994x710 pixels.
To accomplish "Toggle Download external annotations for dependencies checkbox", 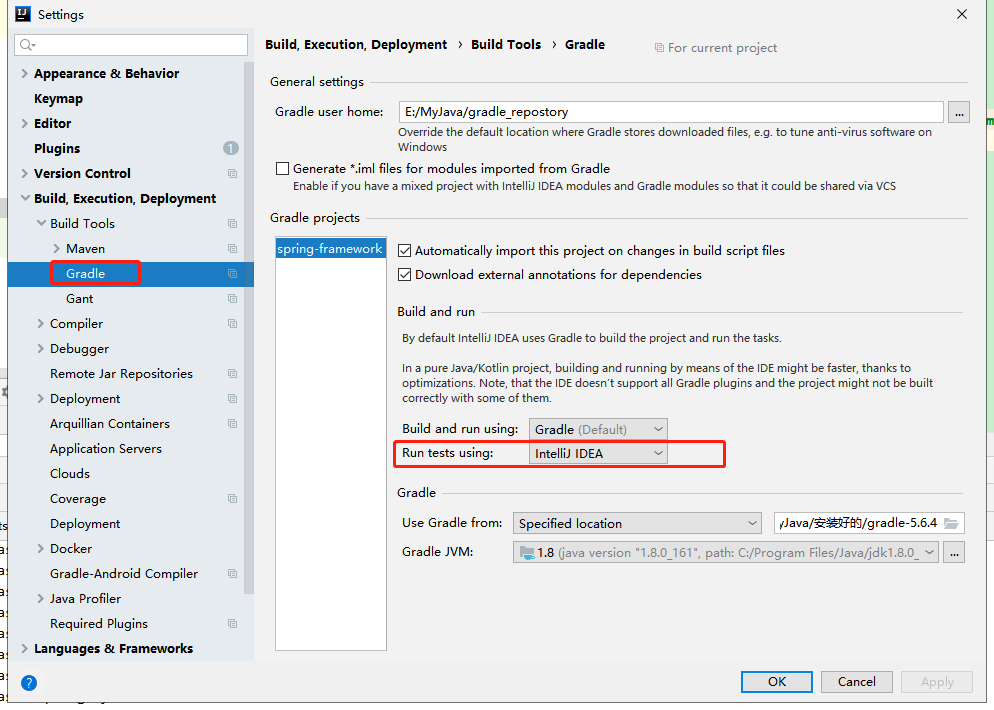I will tap(404, 274).
